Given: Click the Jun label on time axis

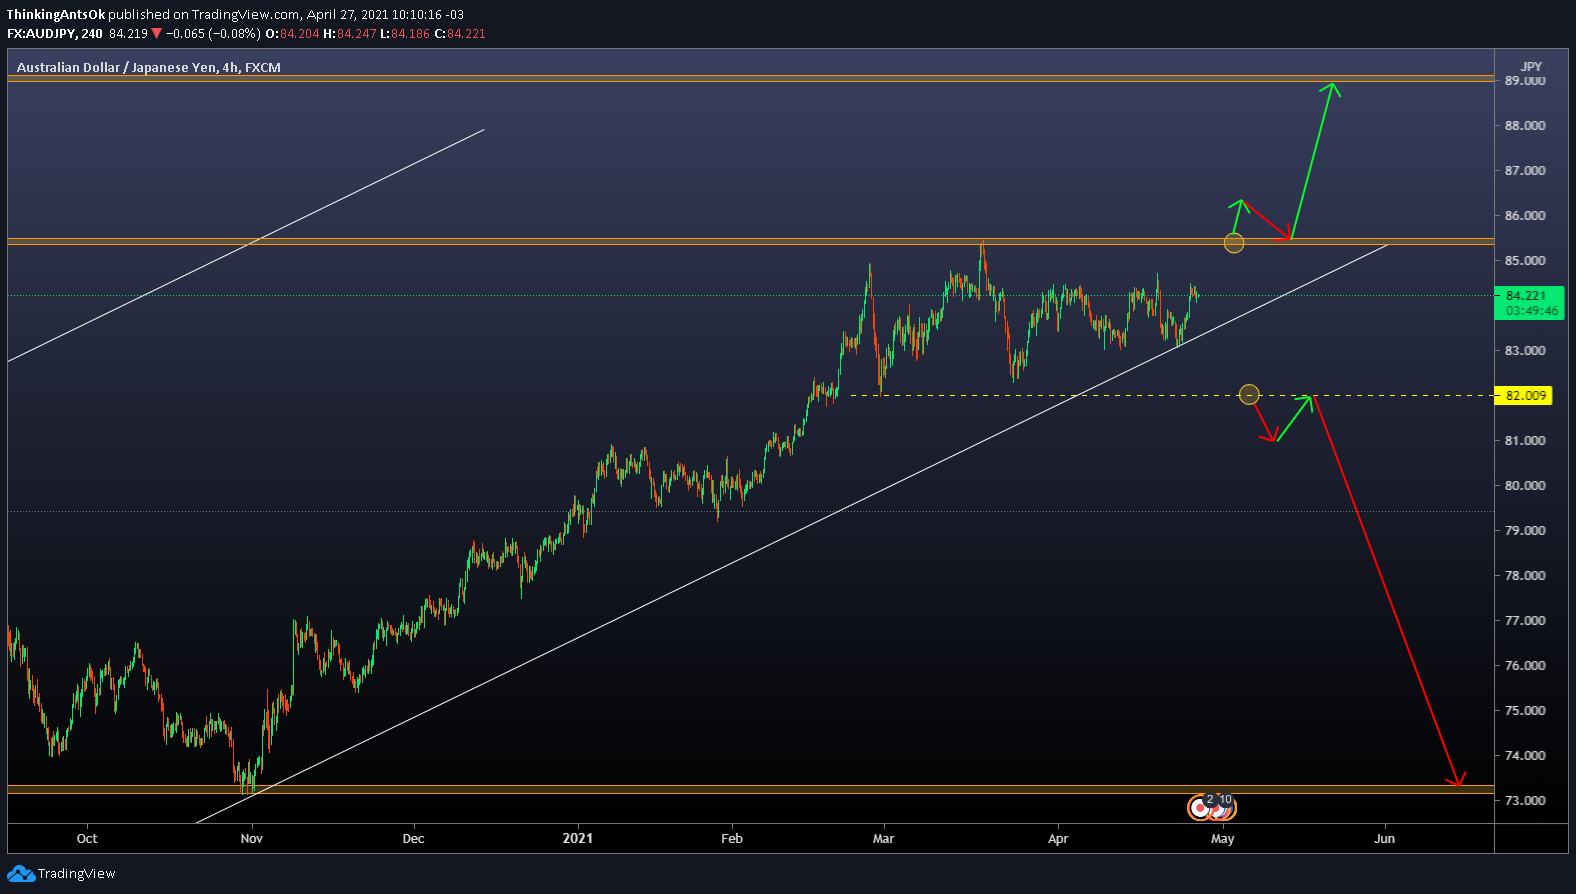Looking at the screenshot, I should tap(1384, 839).
